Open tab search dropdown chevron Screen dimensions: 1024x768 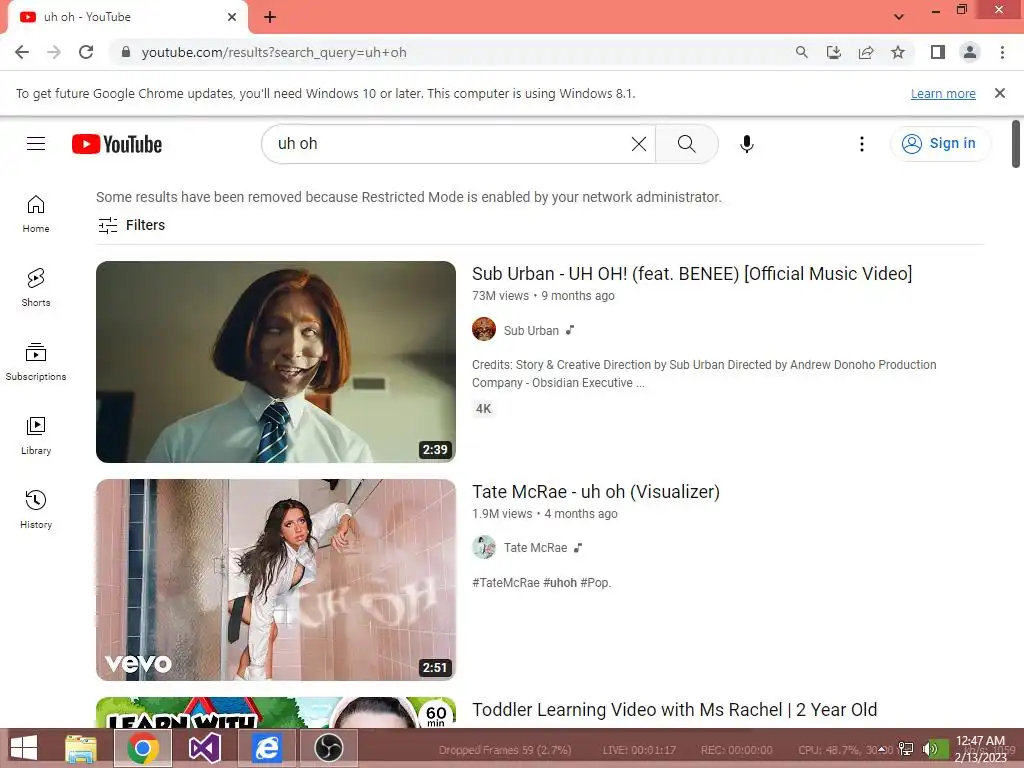point(899,17)
